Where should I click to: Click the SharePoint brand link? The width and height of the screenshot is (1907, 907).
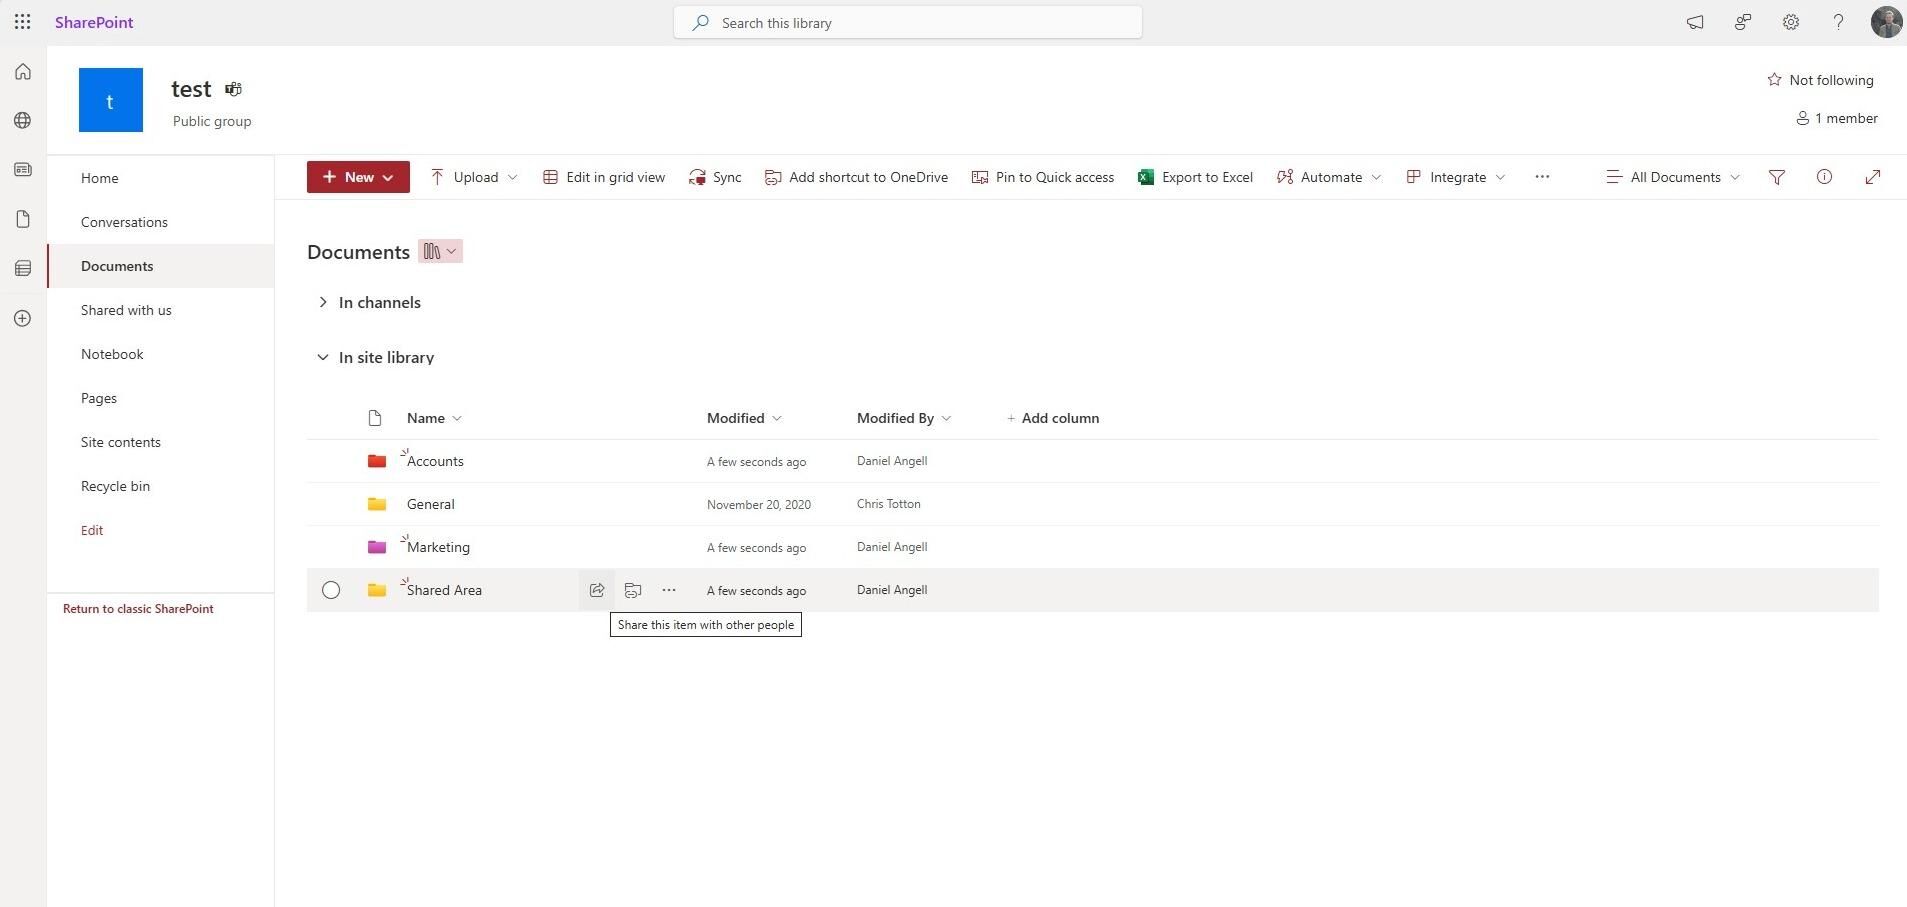[x=94, y=22]
